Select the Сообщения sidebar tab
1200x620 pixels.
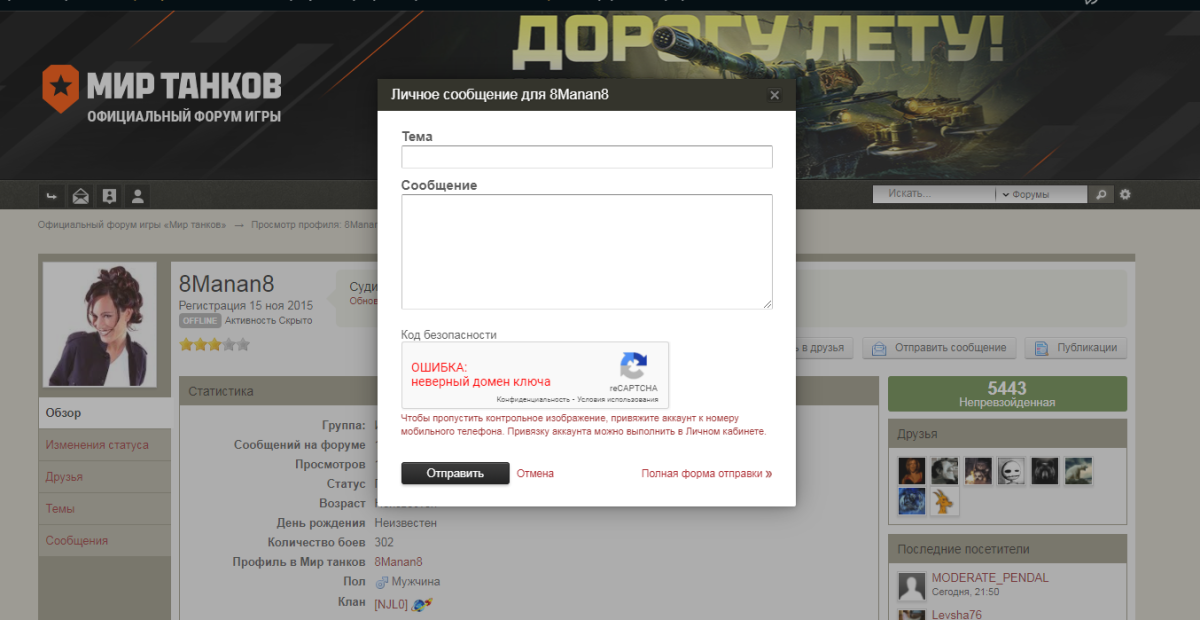(105, 541)
